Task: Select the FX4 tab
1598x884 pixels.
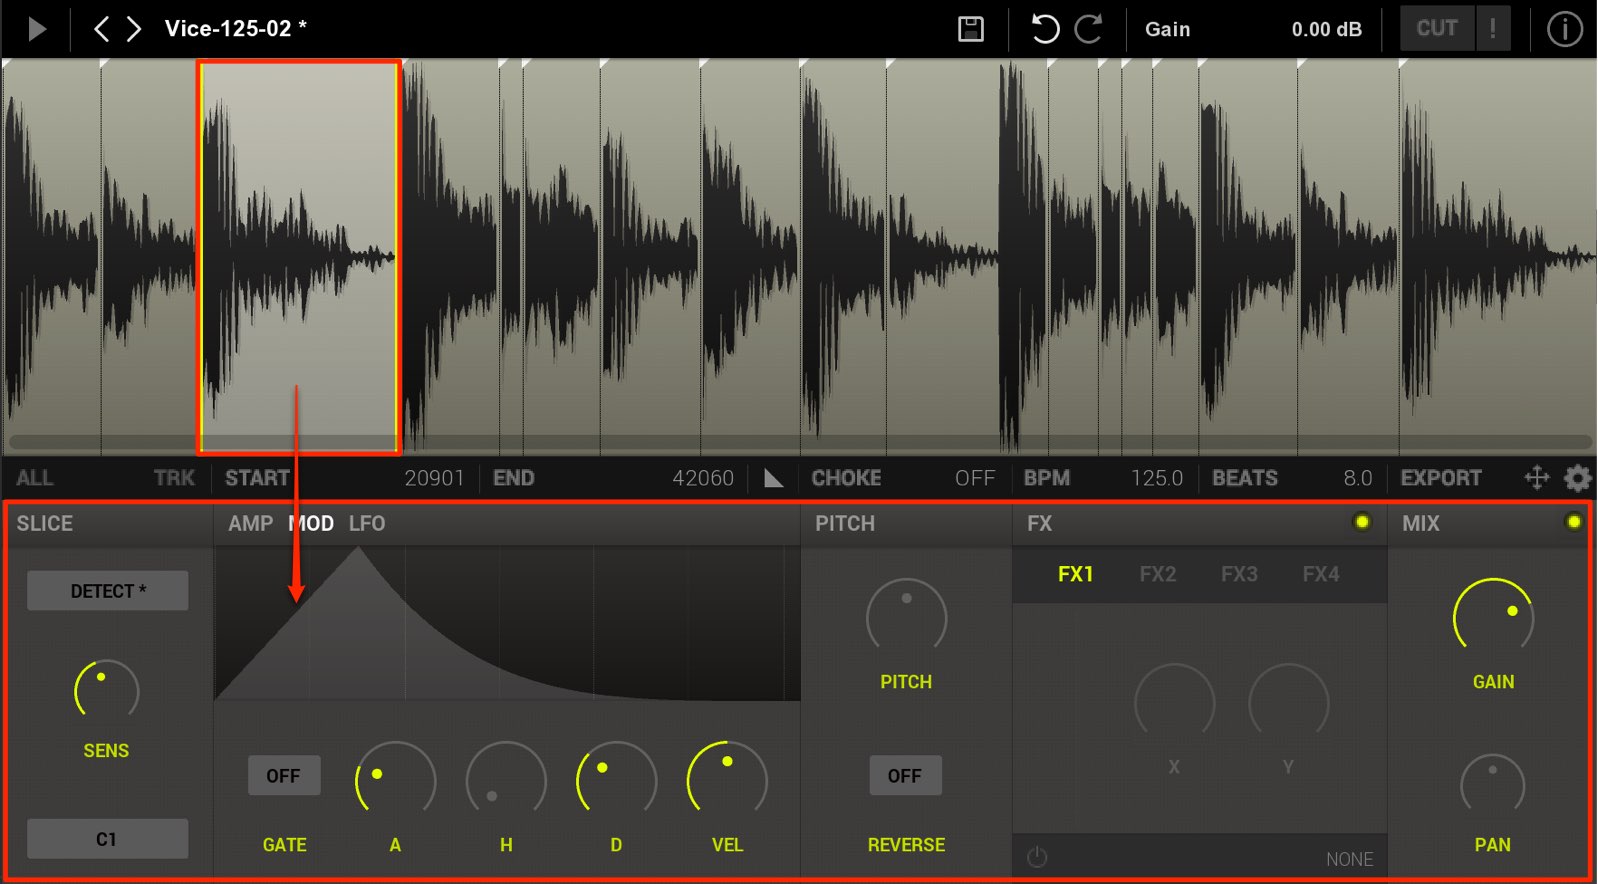Action: [x=1321, y=574]
